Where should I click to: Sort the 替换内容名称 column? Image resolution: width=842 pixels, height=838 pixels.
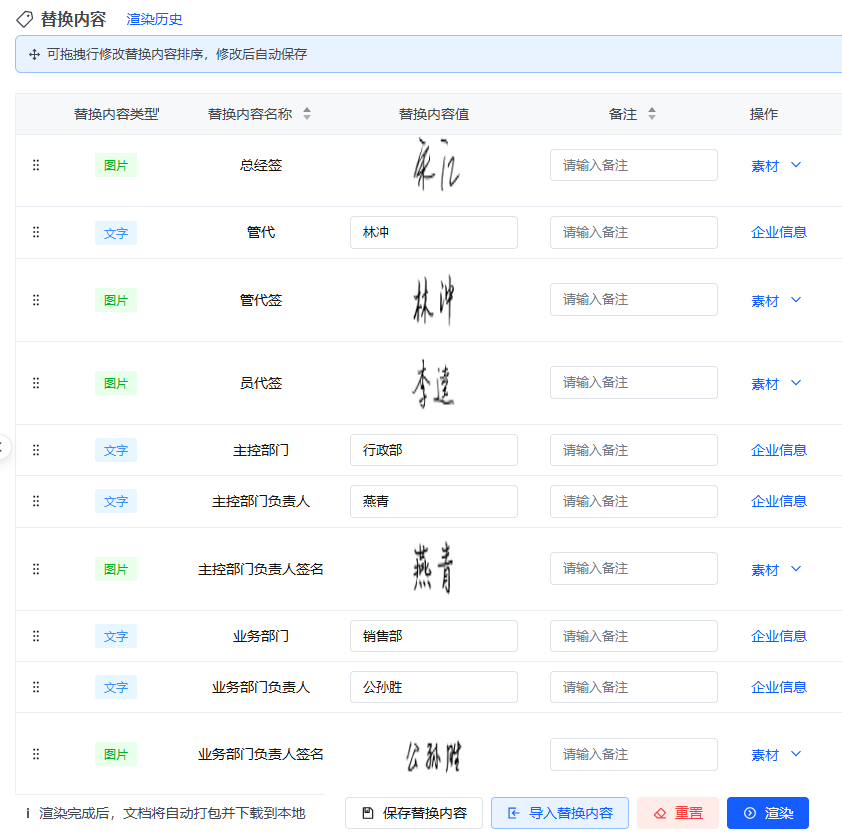pos(306,113)
